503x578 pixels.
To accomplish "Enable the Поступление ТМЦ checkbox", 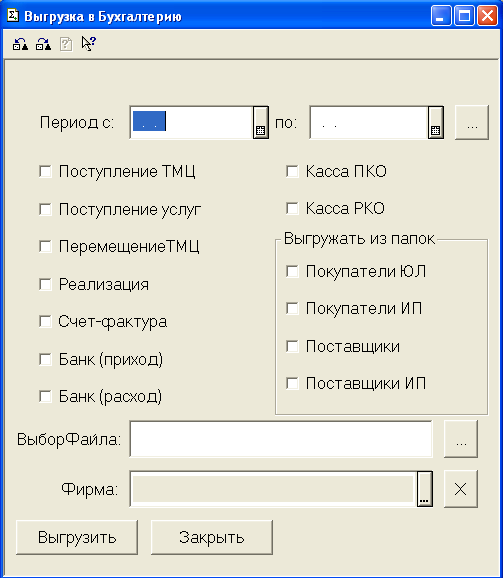I will click(x=45, y=171).
